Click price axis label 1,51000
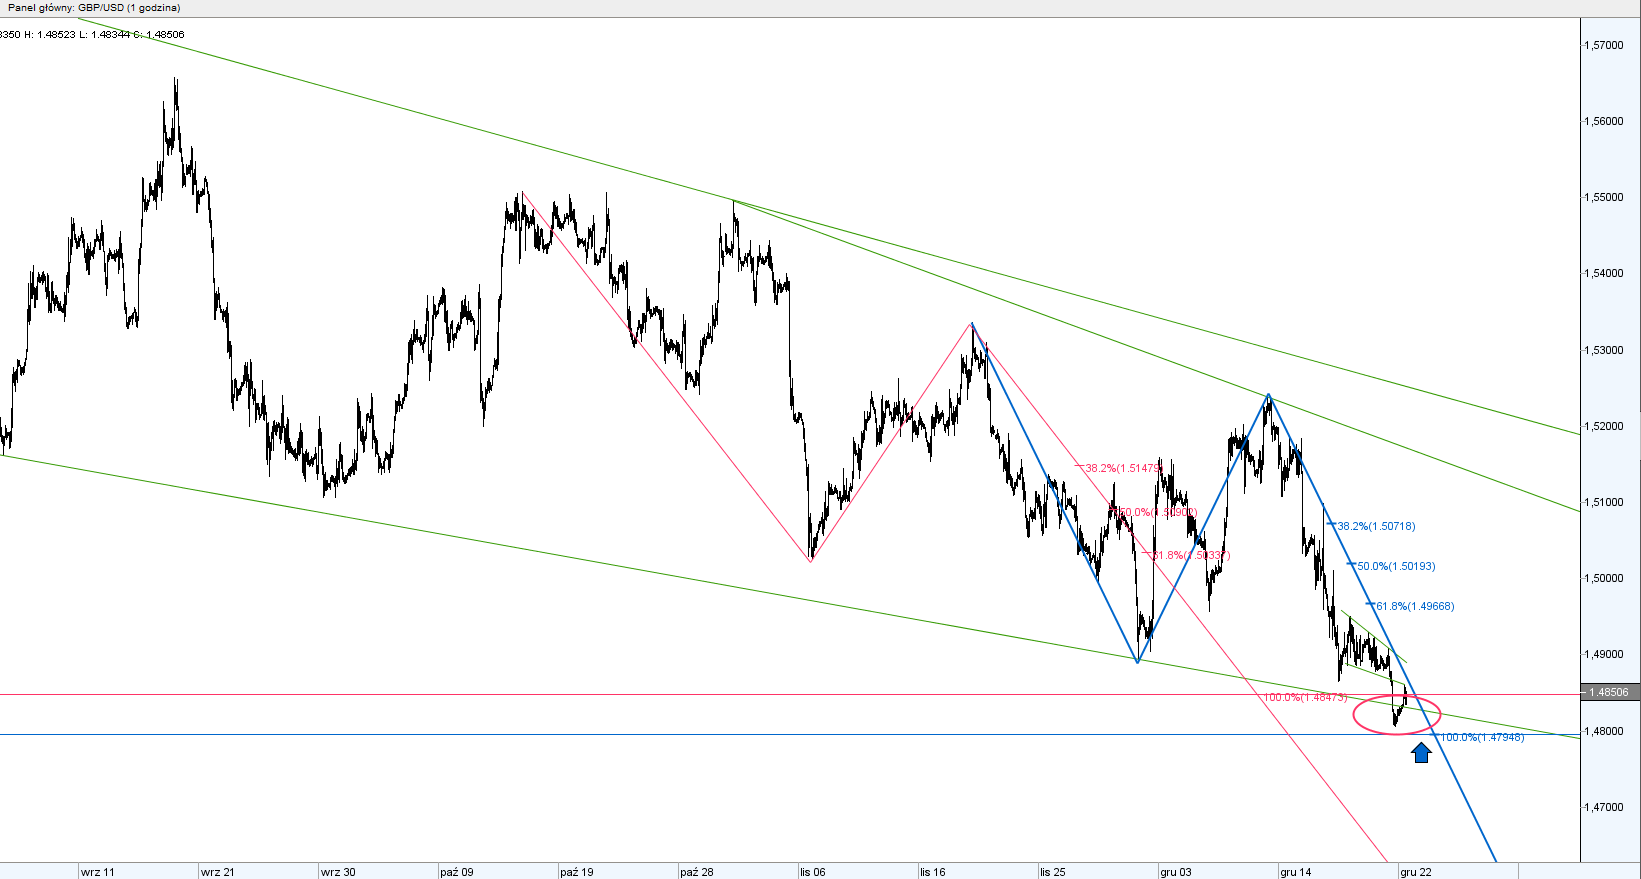This screenshot has height=879, width=1641. [x=1604, y=502]
